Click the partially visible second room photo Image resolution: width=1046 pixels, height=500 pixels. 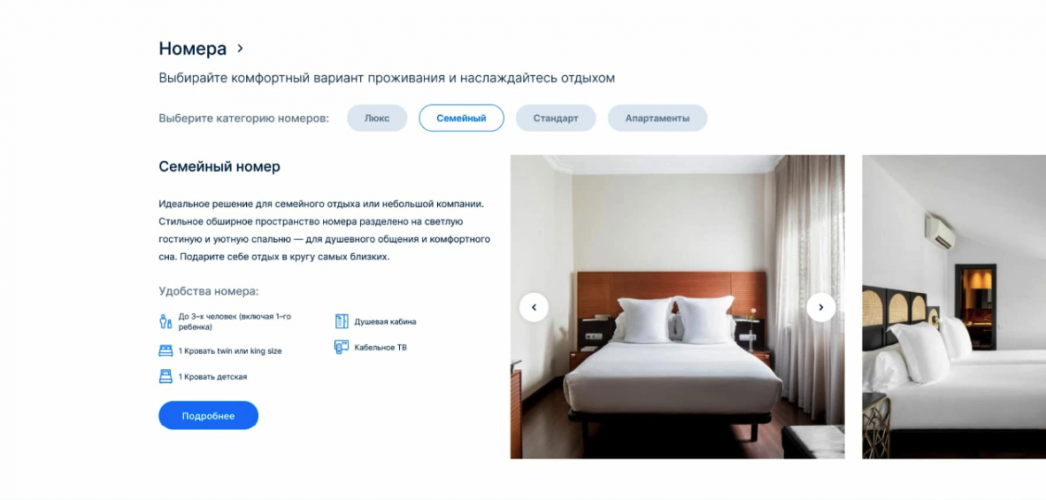954,307
